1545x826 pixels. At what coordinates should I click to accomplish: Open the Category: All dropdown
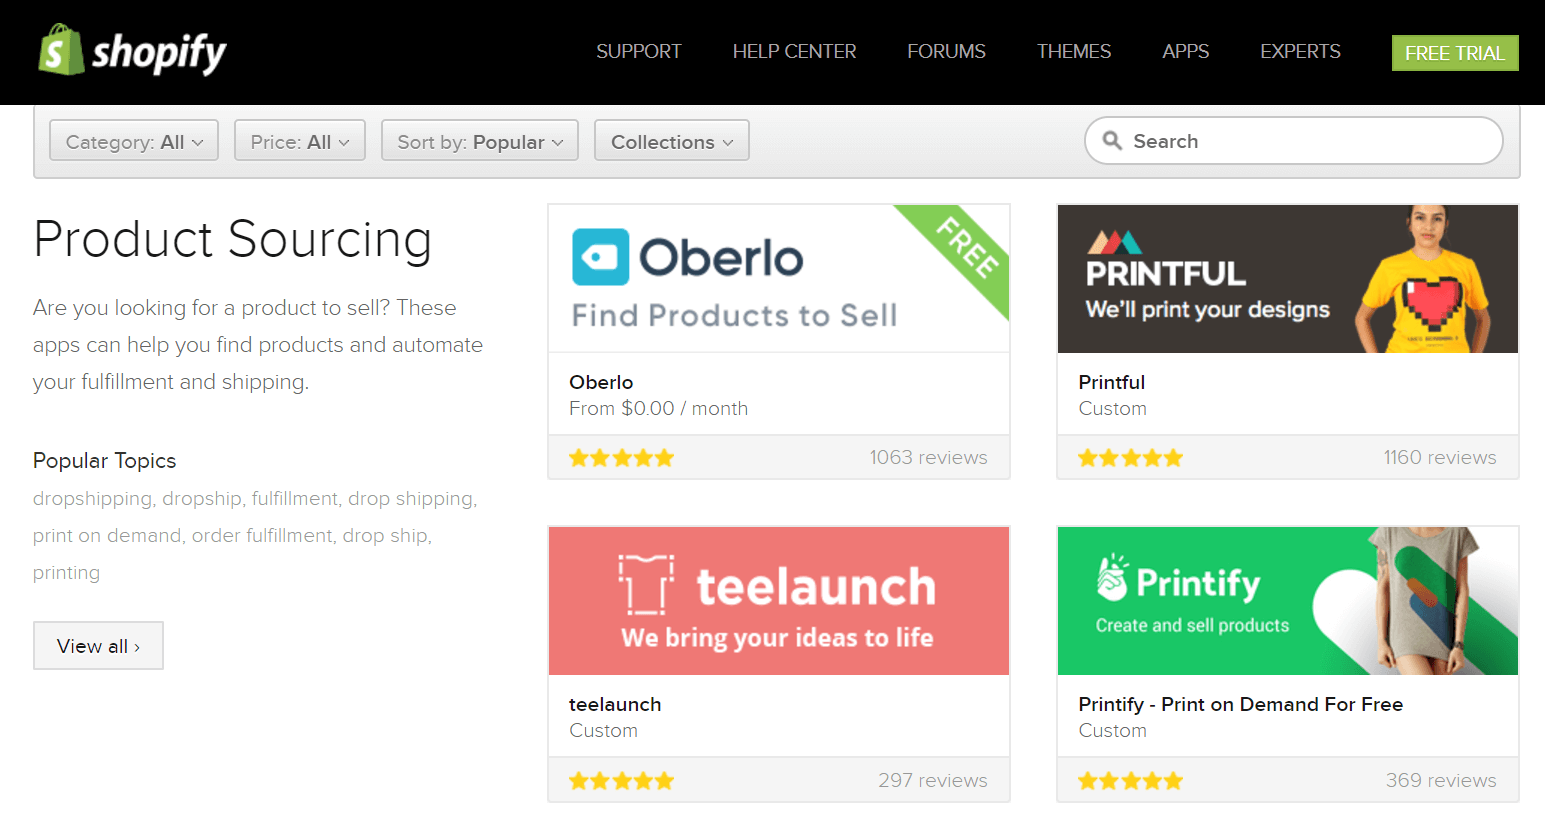[134, 141]
